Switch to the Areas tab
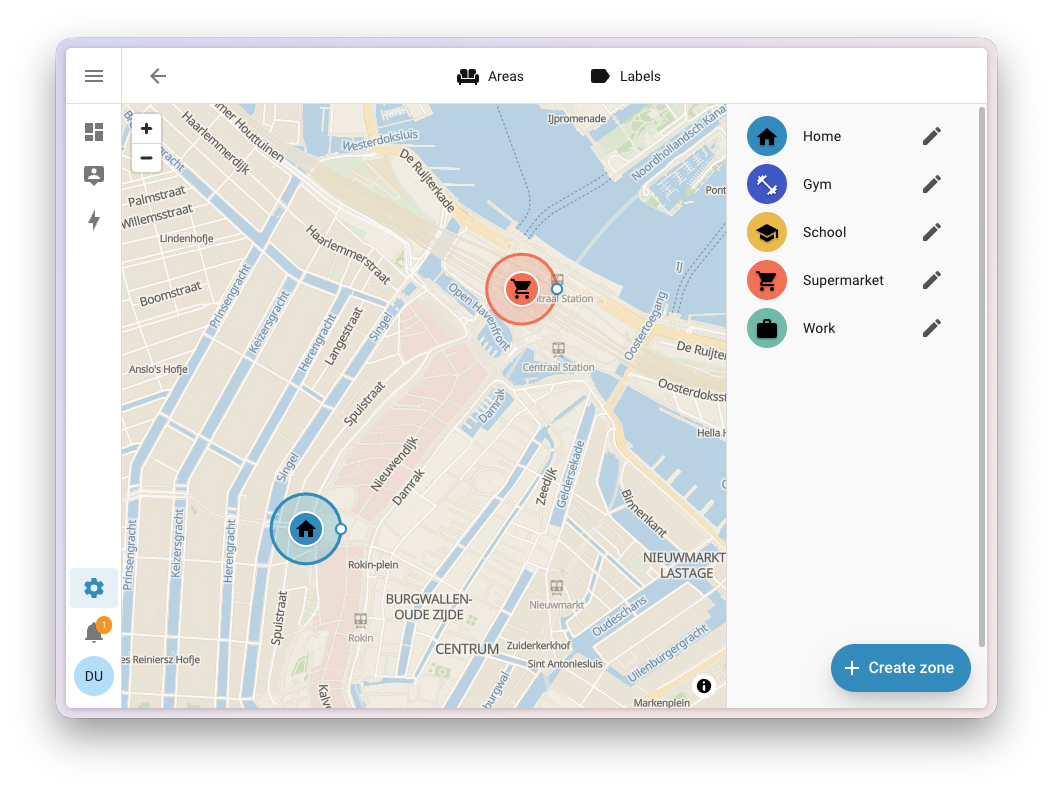The image size is (1053, 792). 490,76
